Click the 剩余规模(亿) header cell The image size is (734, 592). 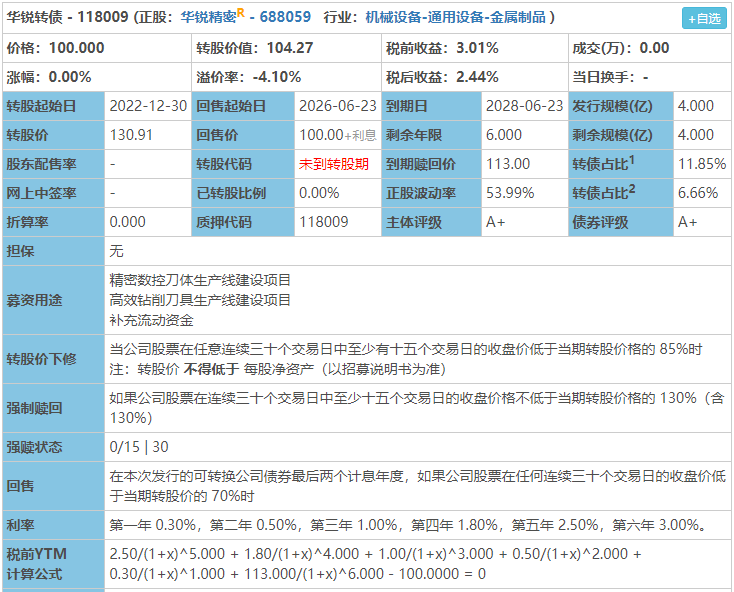point(621,135)
